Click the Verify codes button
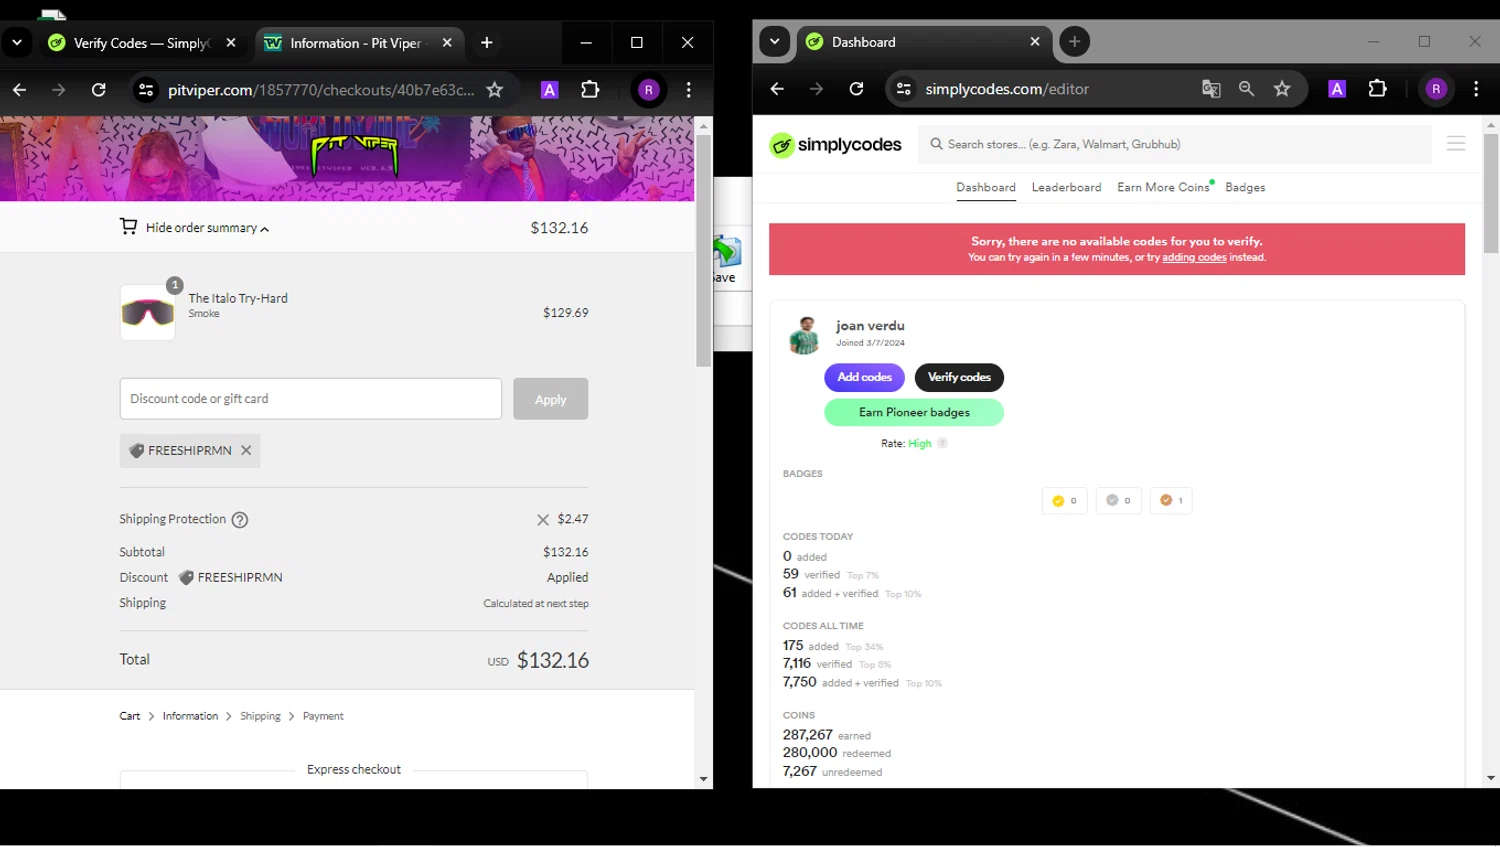This screenshot has height=847, width=1500. pyautogui.click(x=959, y=378)
